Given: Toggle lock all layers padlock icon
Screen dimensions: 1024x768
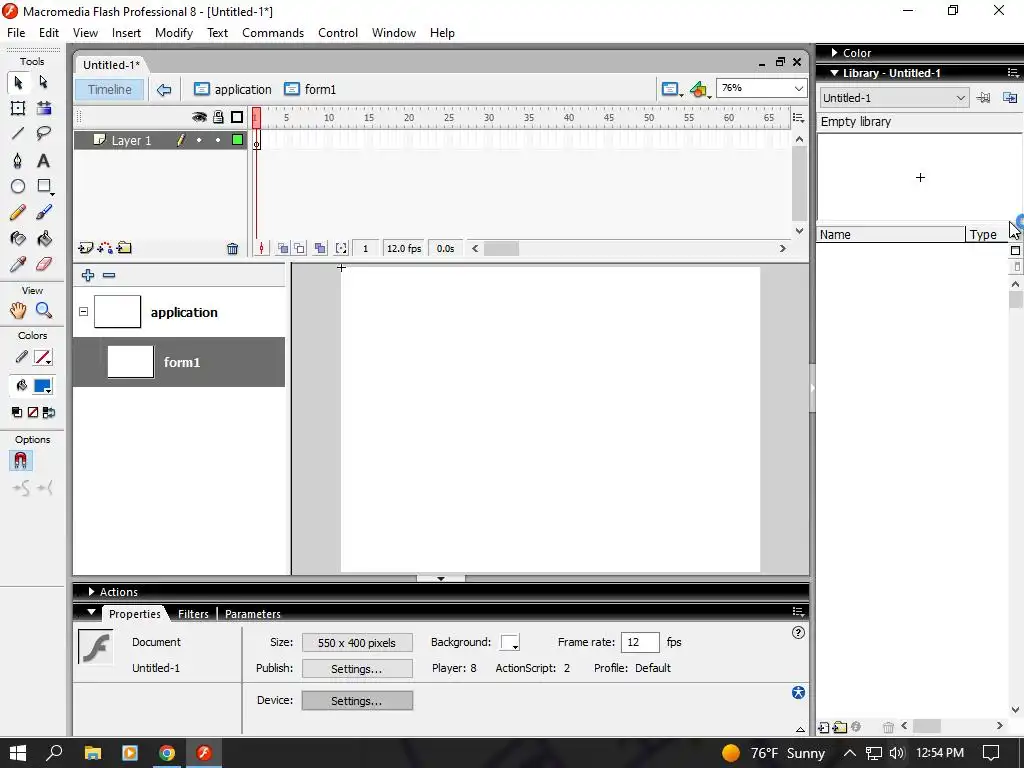Looking at the screenshot, I should (218, 117).
